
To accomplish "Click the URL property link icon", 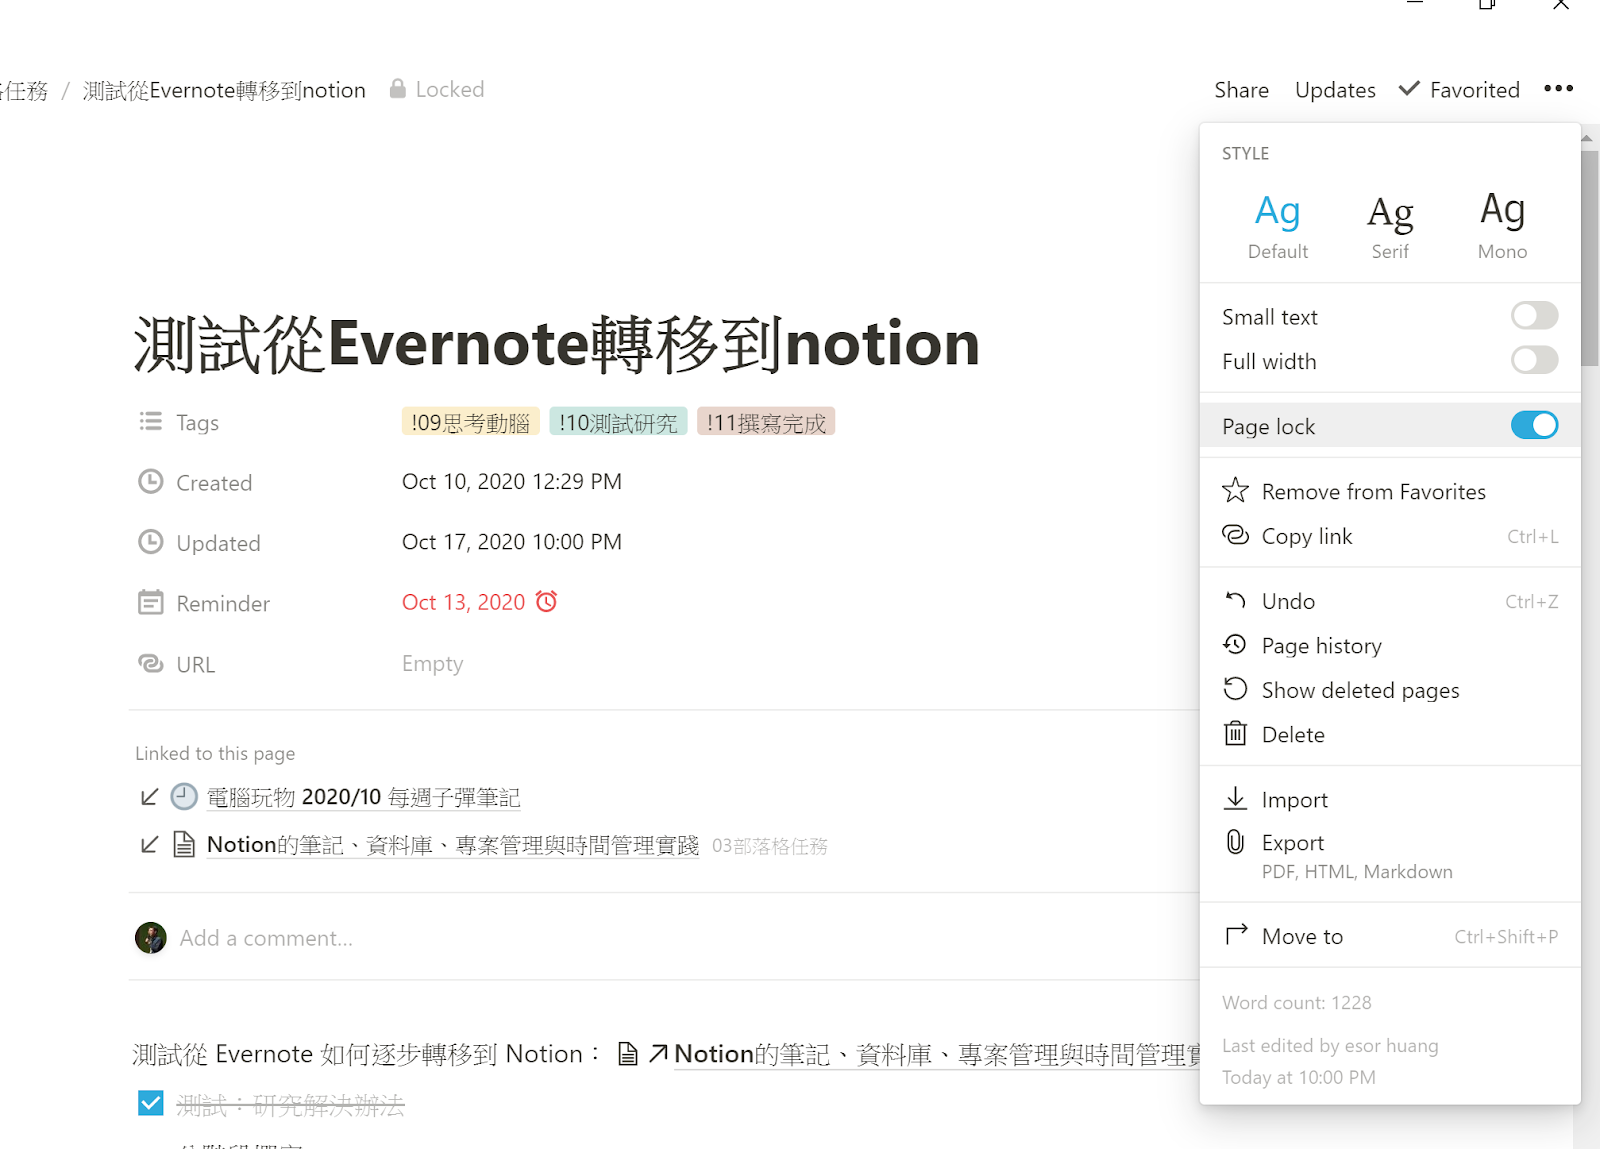I will click(x=150, y=664).
